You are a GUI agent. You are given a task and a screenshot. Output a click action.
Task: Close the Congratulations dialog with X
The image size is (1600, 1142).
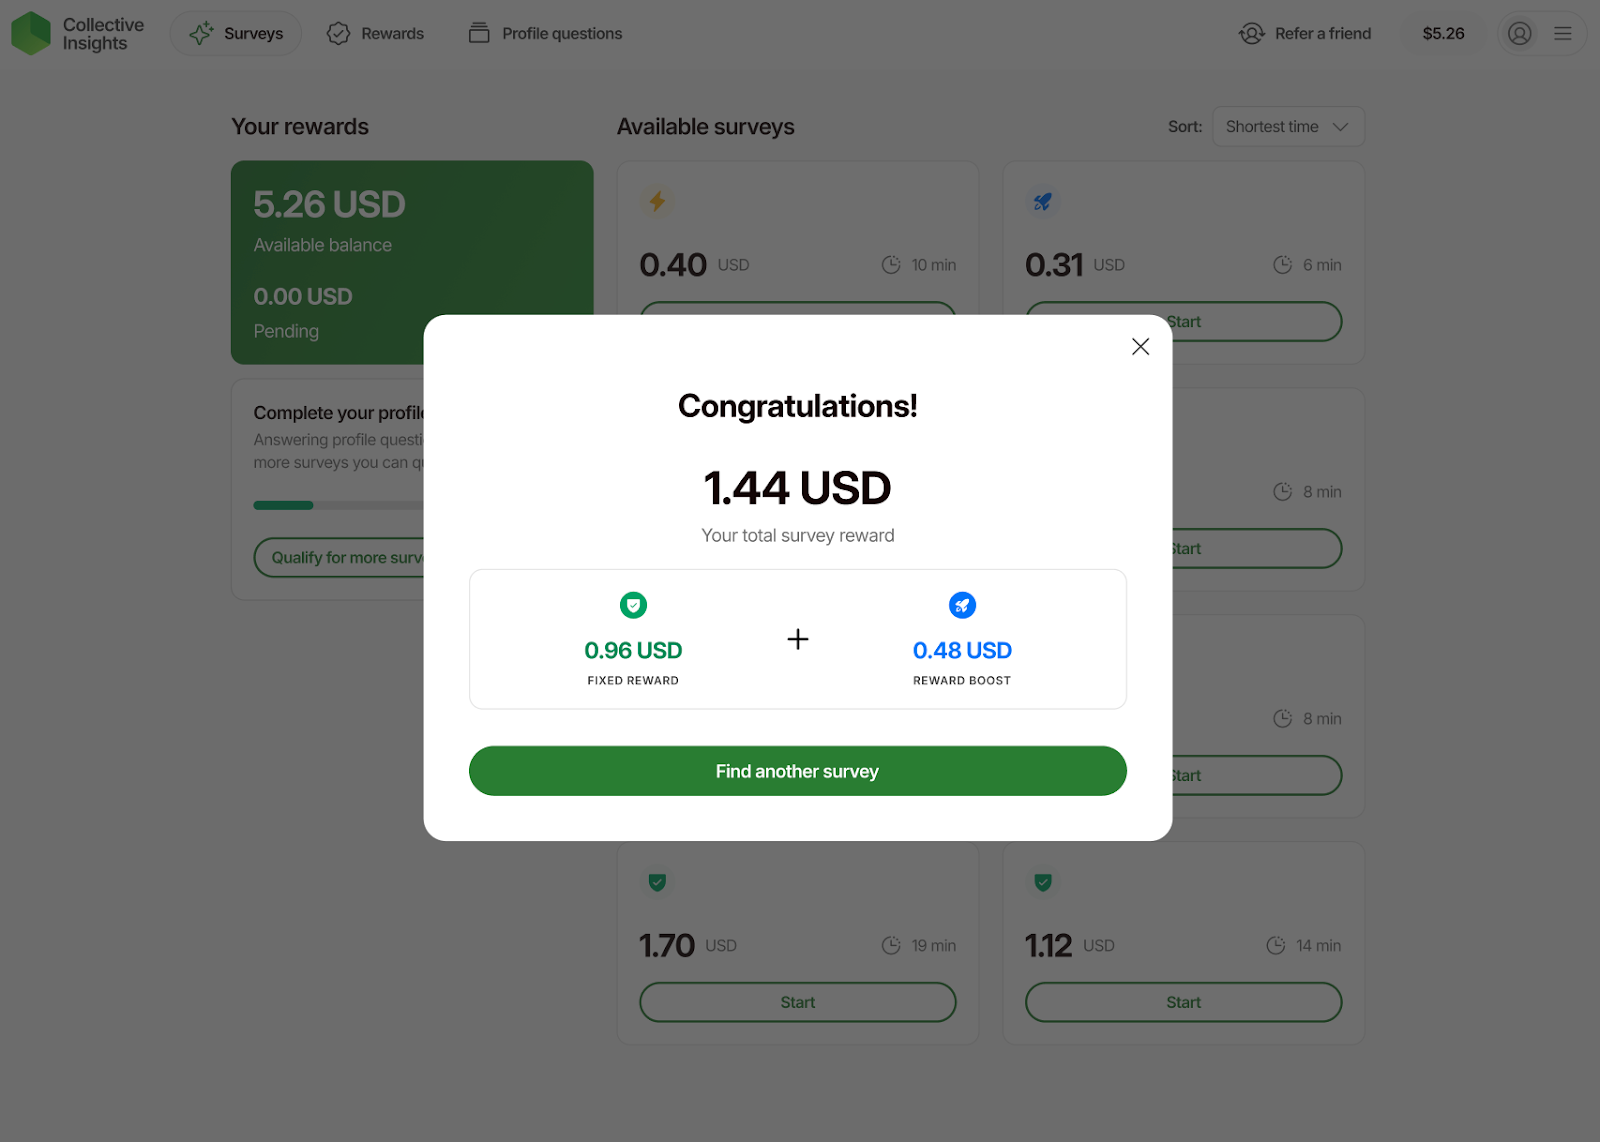point(1140,346)
